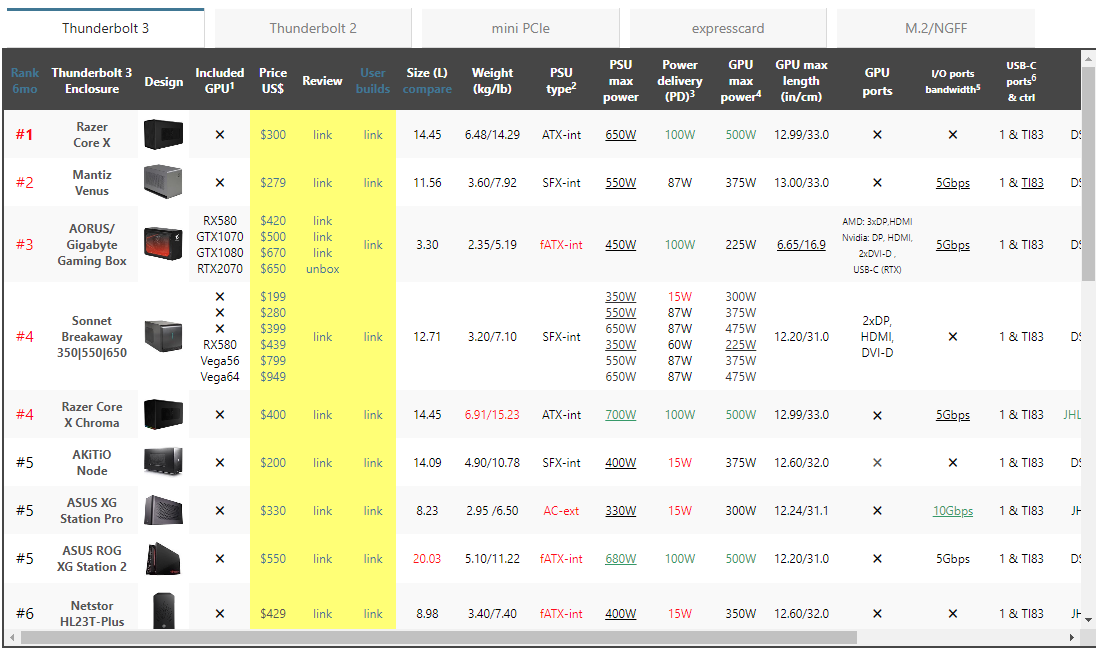1096x649 pixels.
Task: Click the Netstor HL23T-Plus enclosure name
Action: click(92, 613)
